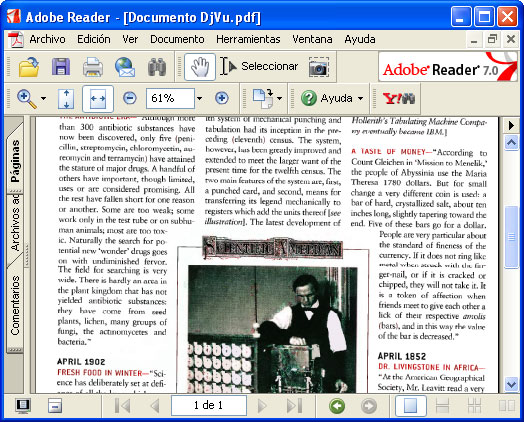Go to the first page

[x=122, y=406]
